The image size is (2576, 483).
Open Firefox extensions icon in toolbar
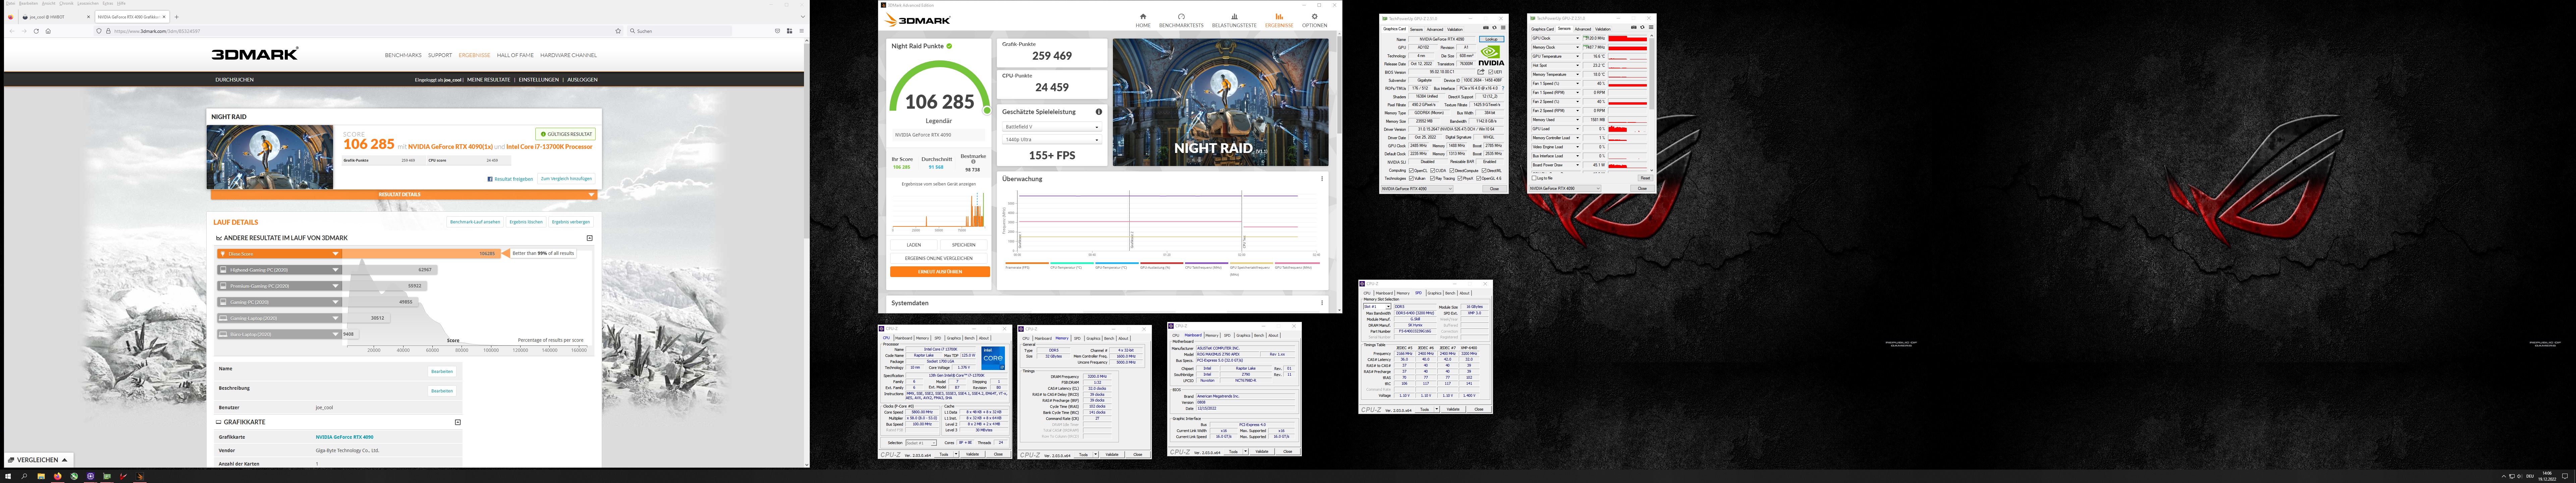(x=790, y=31)
